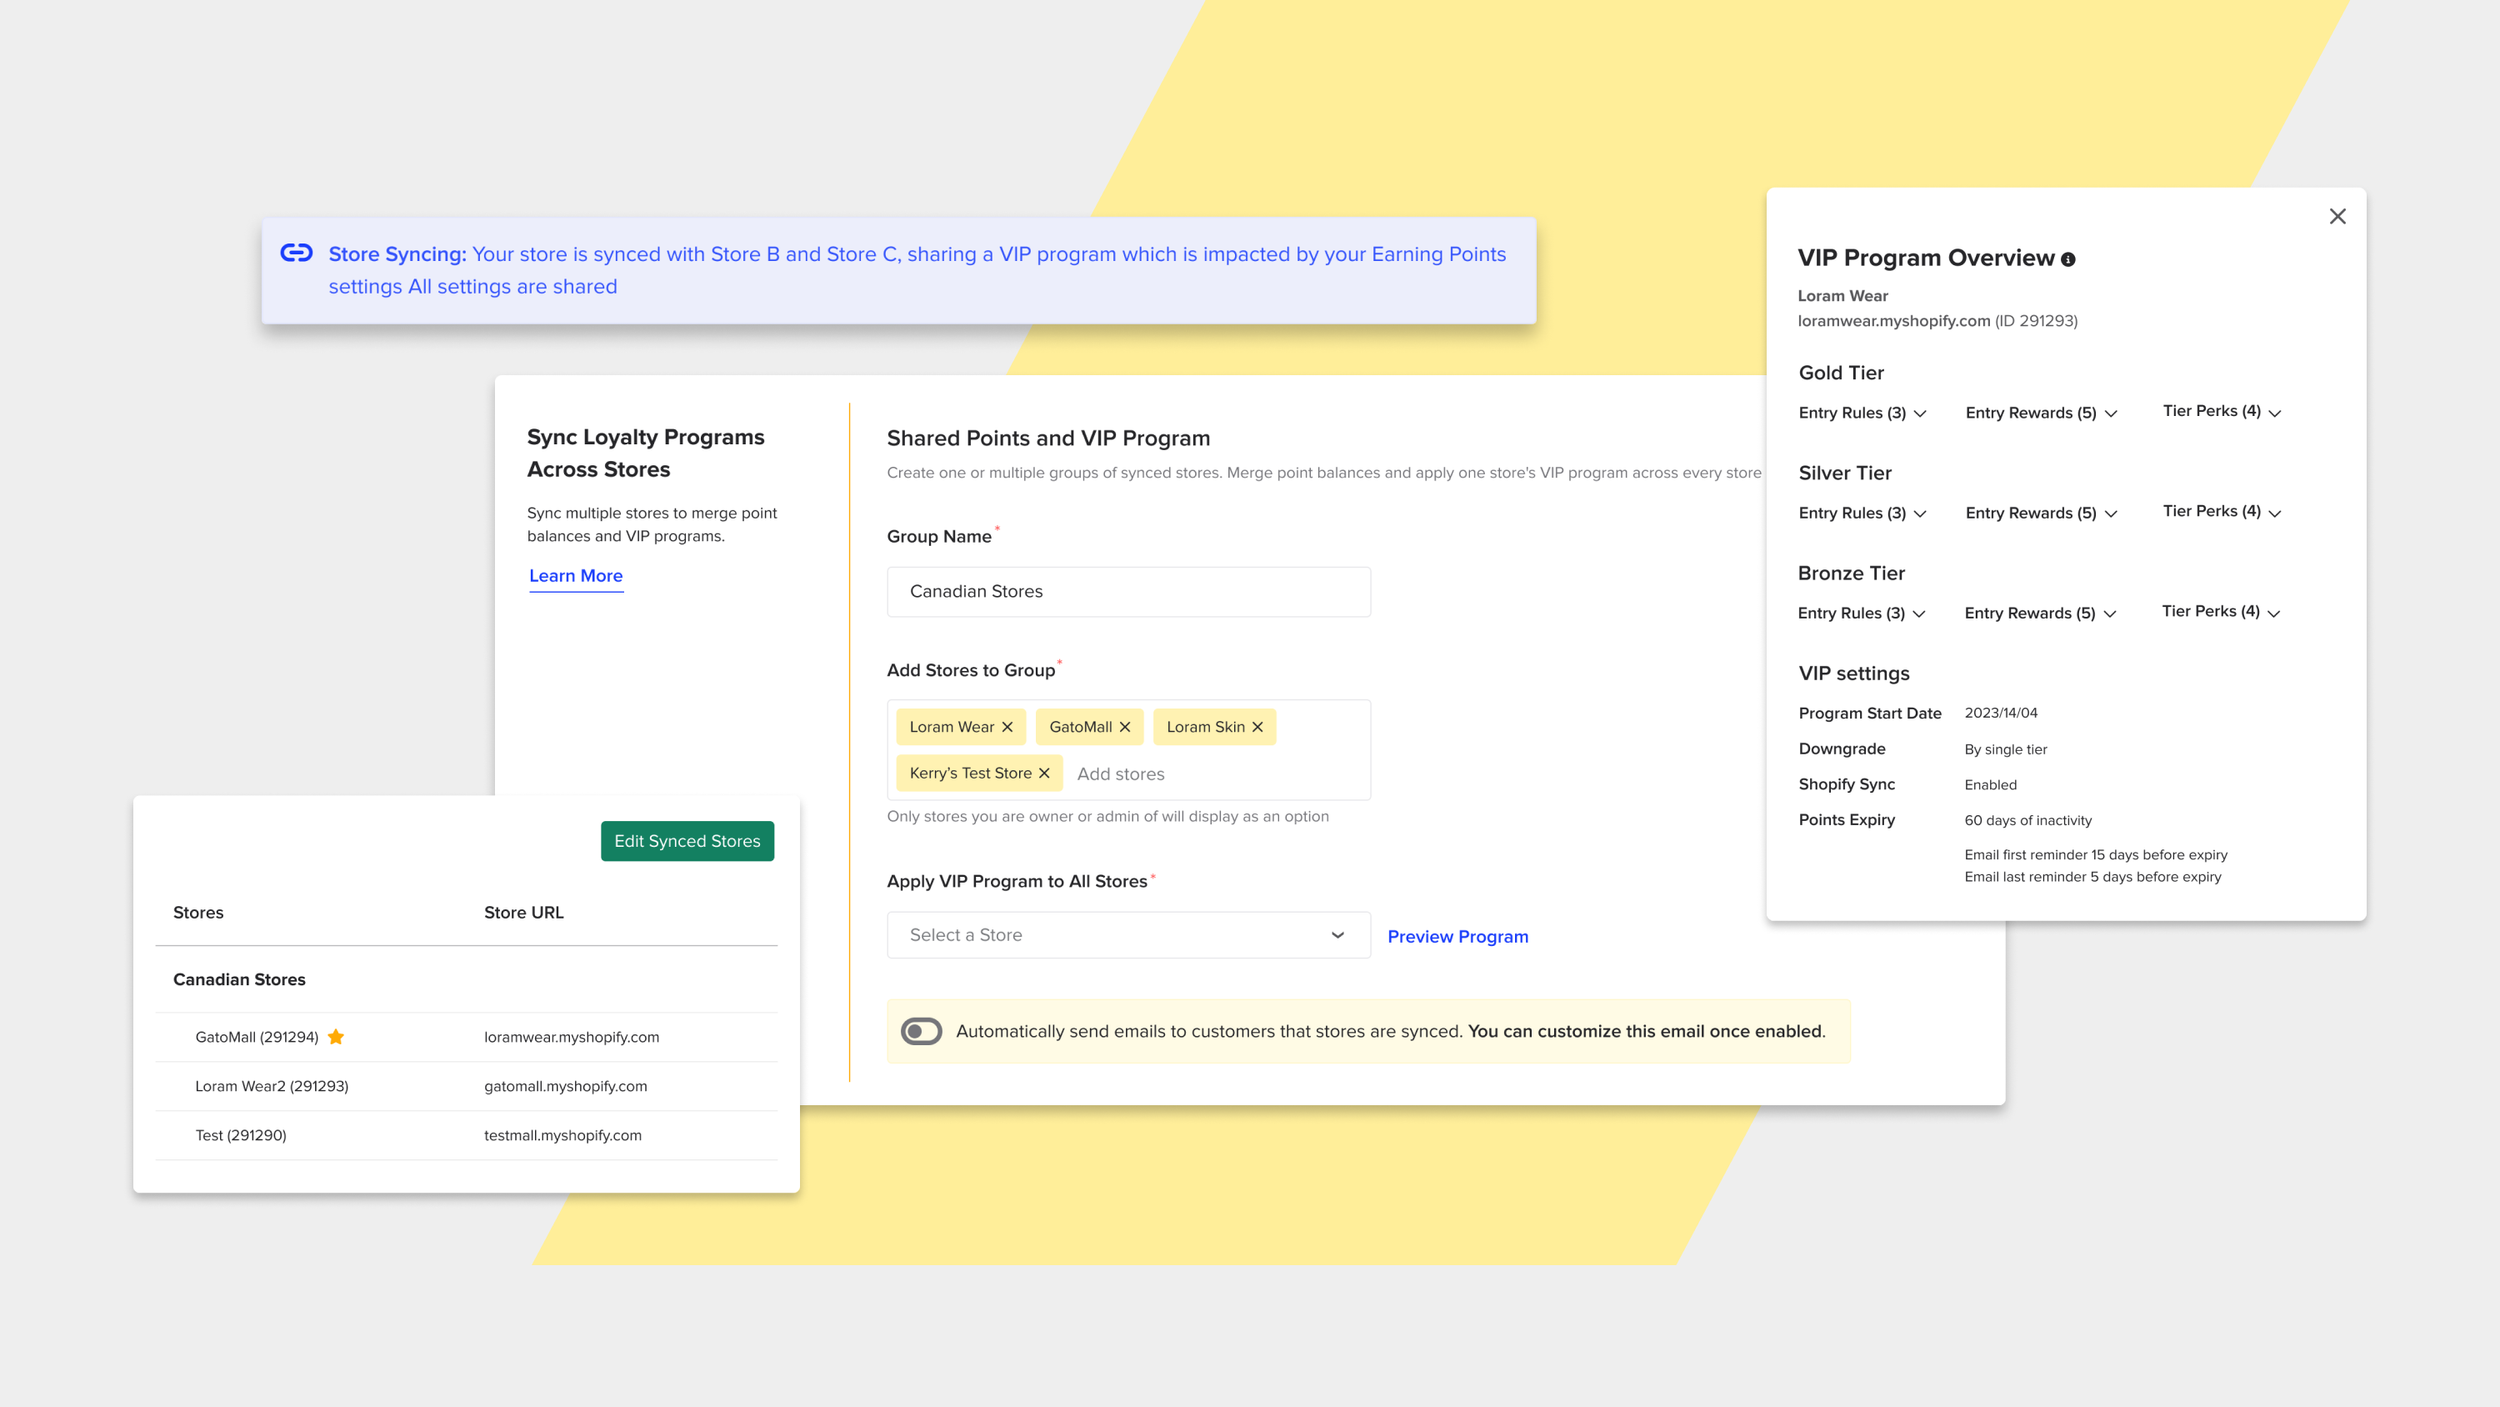Open the Learn More link
This screenshot has height=1407, width=2500.
click(576, 576)
